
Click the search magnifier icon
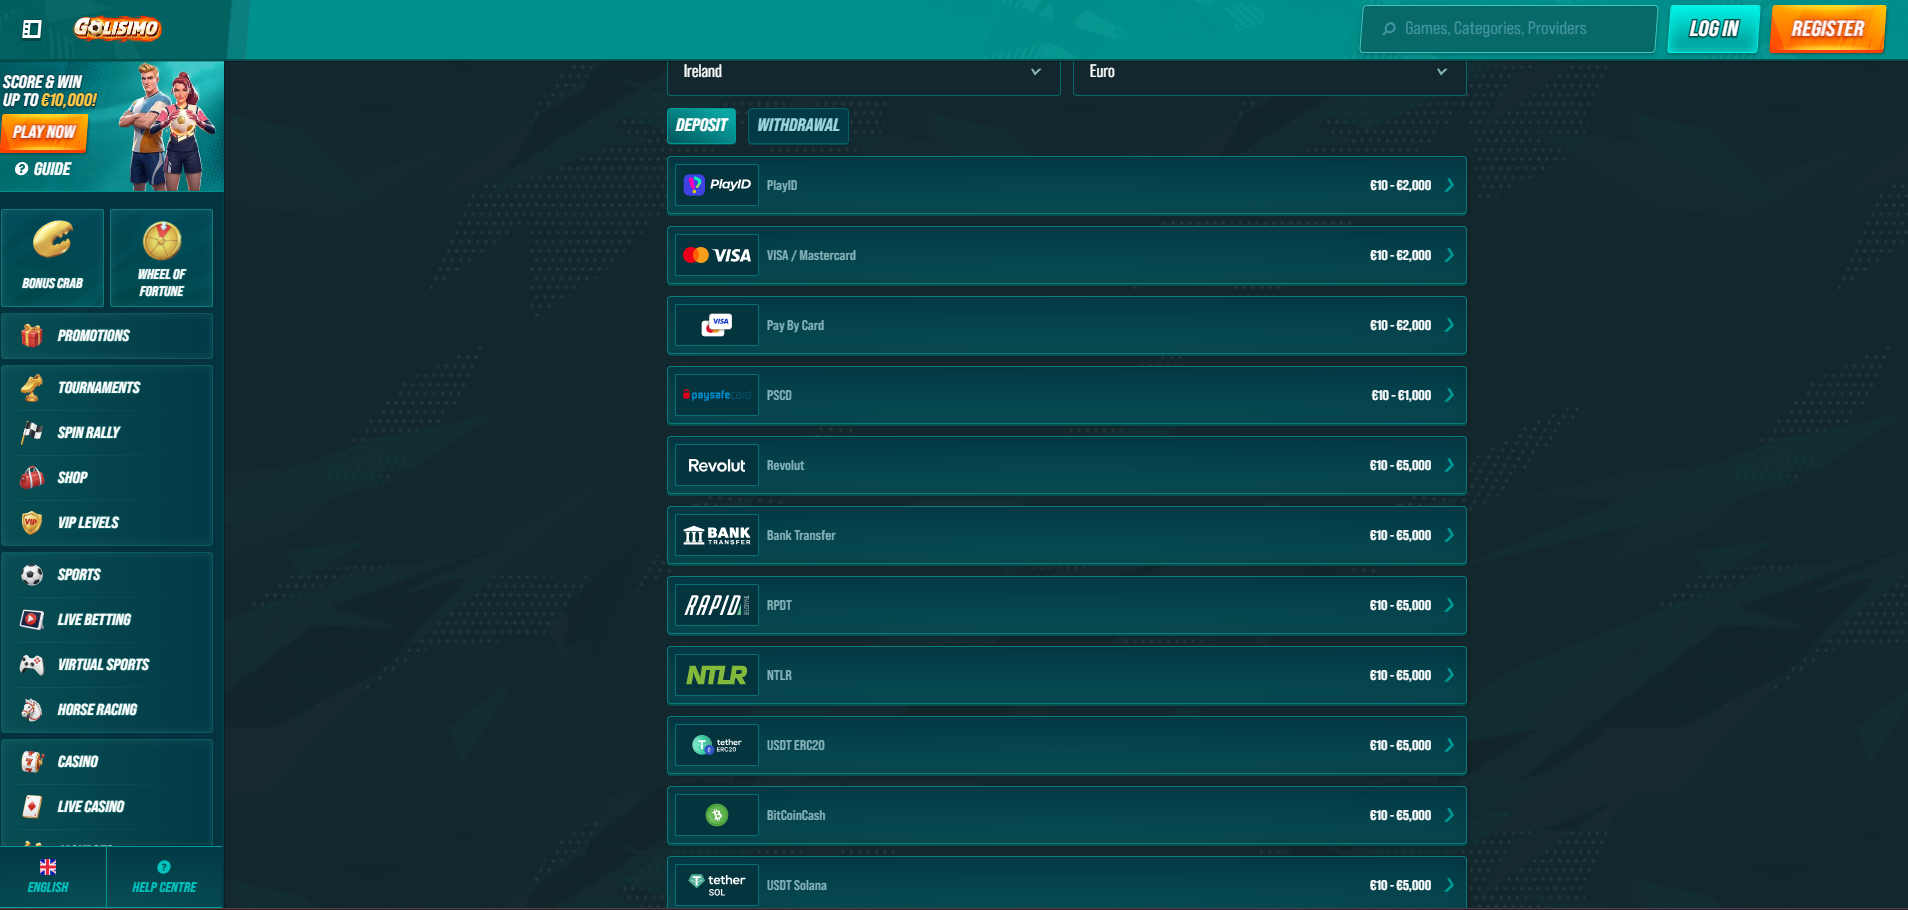1389,29
